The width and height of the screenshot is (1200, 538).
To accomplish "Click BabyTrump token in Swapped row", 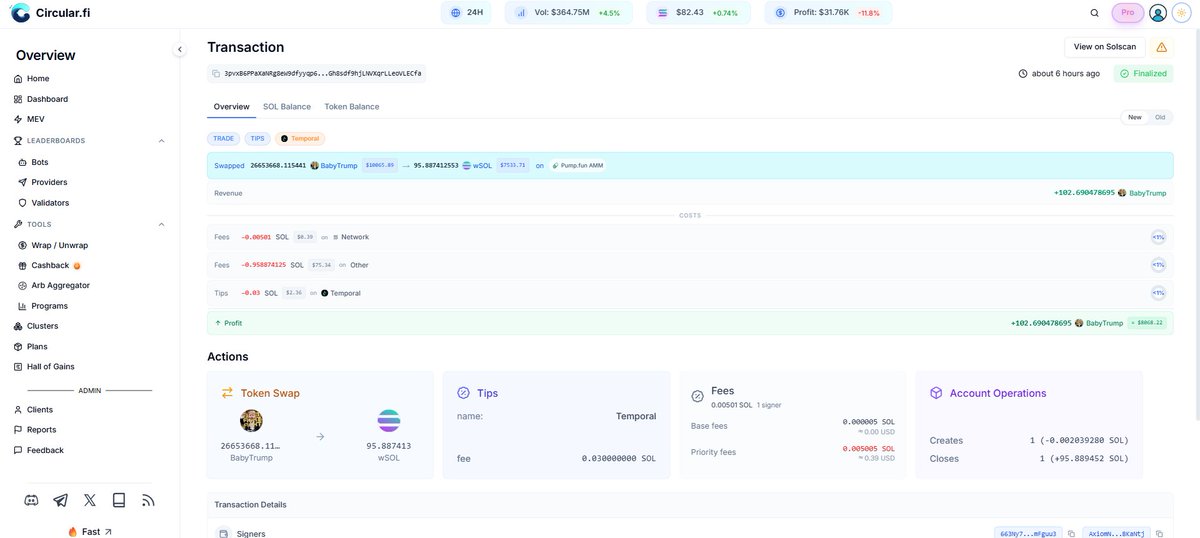I will coord(334,165).
